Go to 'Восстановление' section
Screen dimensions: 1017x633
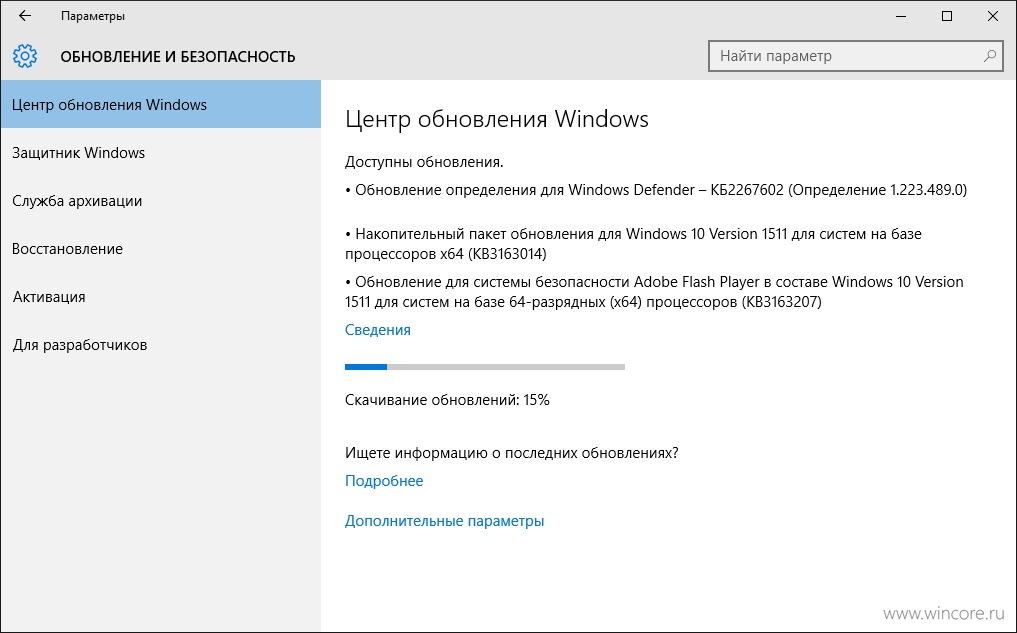click(x=161, y=248)
